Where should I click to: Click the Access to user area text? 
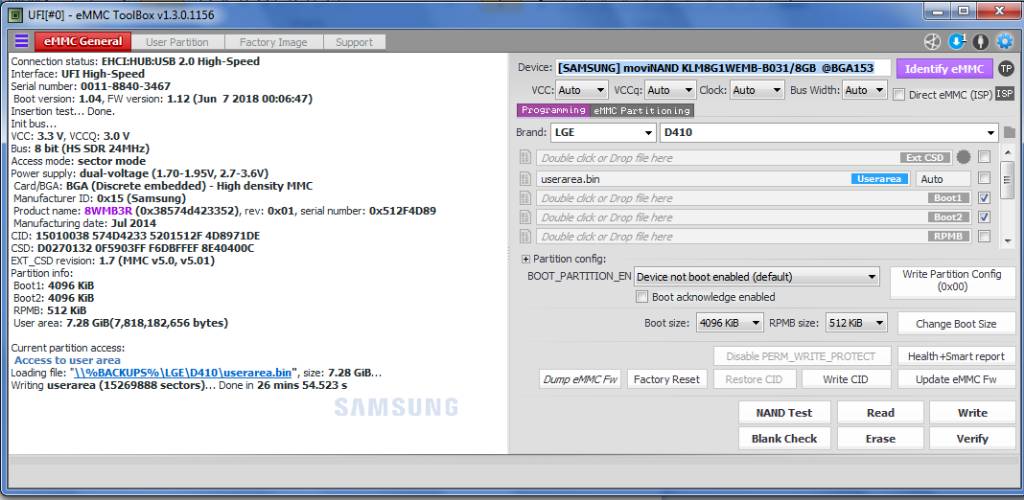[67, 360]
